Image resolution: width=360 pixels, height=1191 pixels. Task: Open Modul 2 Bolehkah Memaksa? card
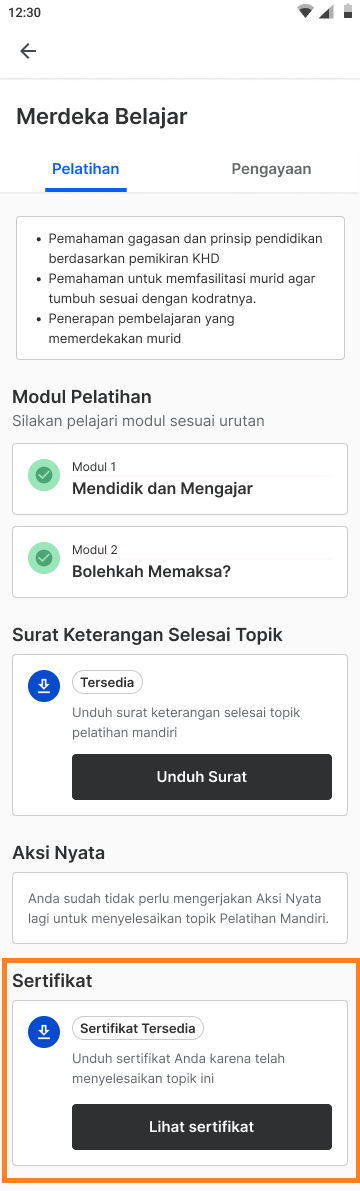tap(180, 561)
